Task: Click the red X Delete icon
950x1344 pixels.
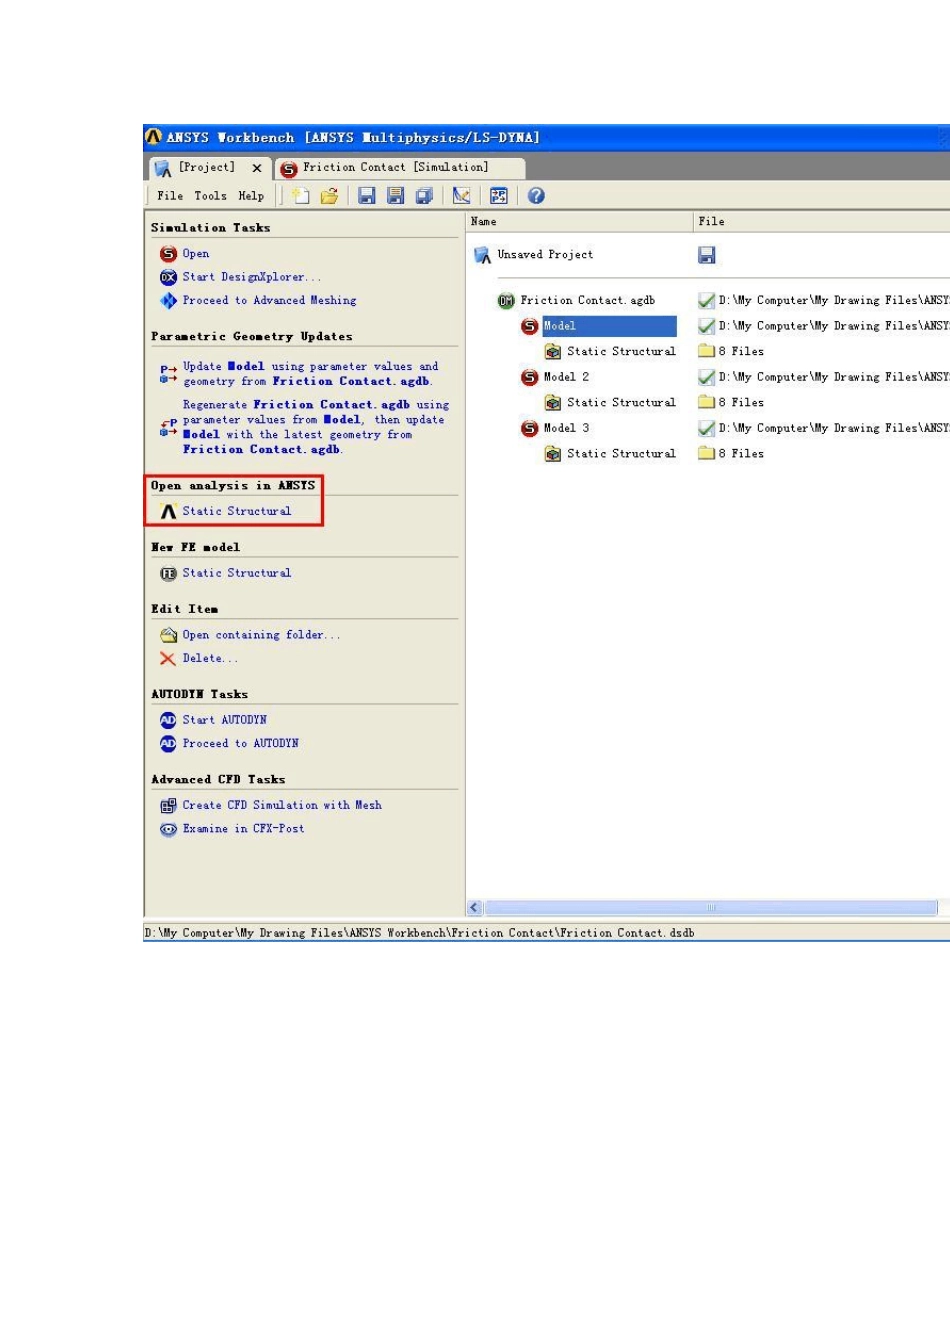Action: coord(168,658)
